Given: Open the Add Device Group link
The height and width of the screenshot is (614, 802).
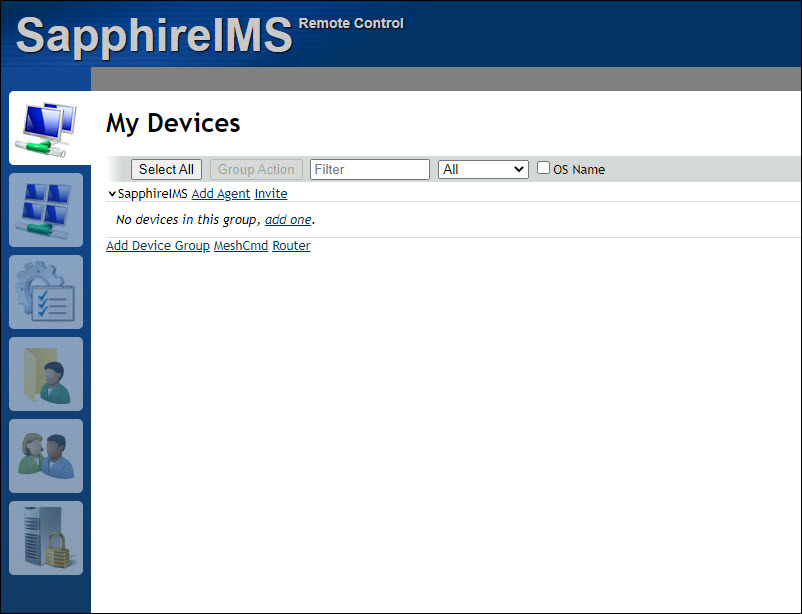Looking at the screenshot, I should 157,245.
